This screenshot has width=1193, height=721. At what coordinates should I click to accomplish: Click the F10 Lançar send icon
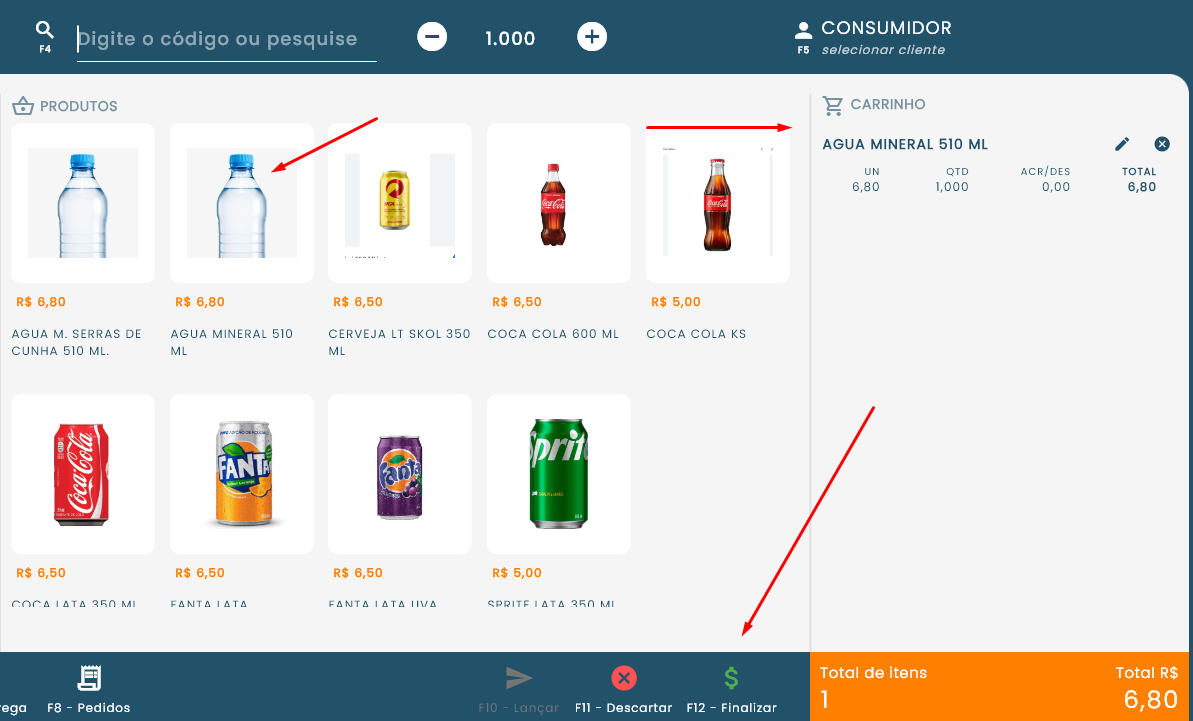tap(518, 679)
